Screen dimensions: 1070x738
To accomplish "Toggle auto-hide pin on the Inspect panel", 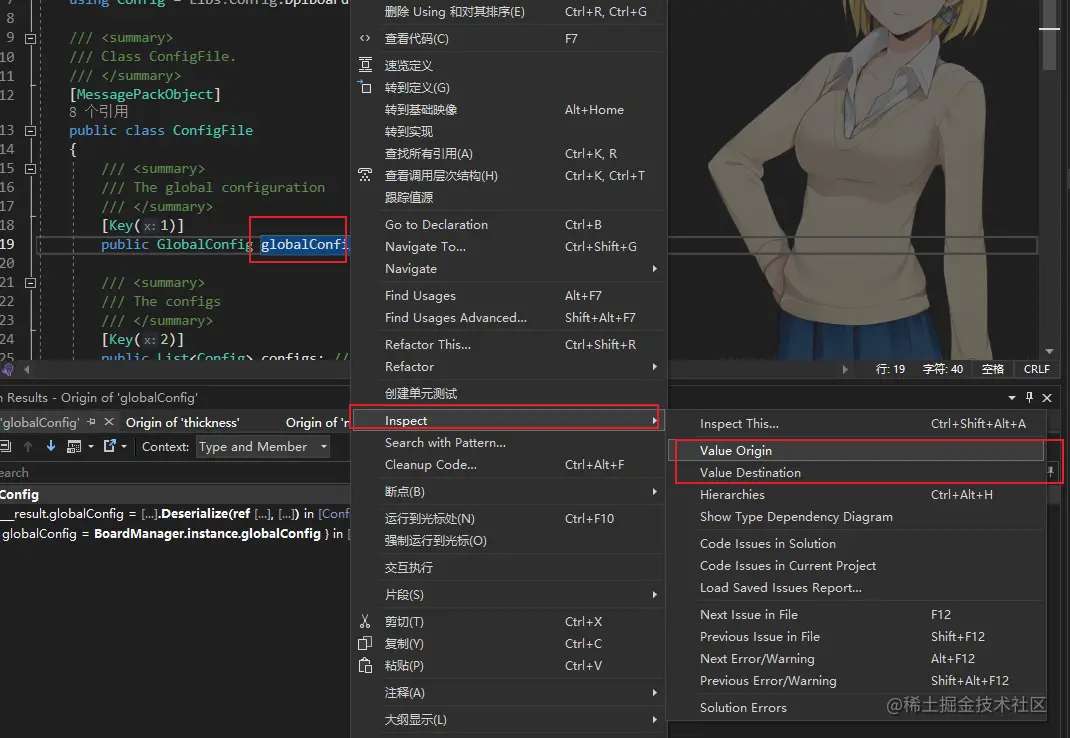I will coord(1028,398).
